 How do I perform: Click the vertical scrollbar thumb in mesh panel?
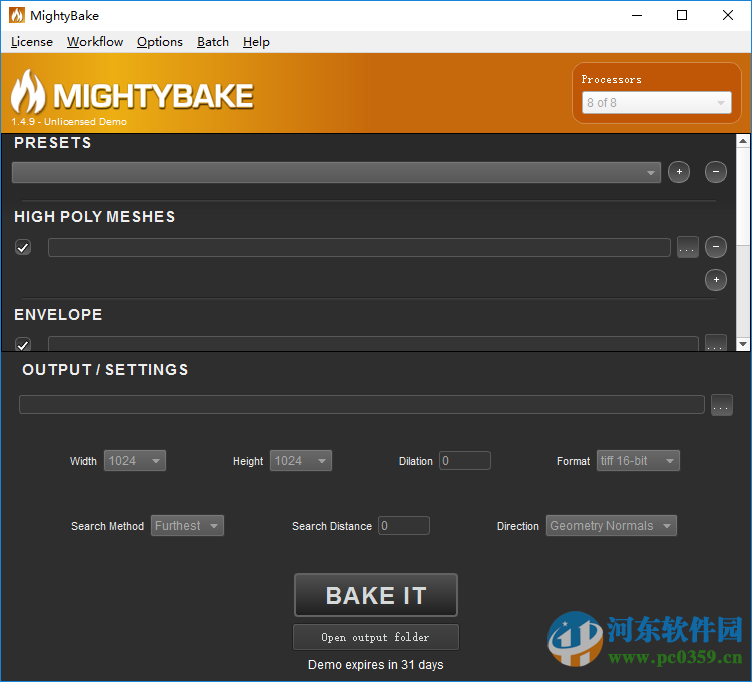coord(743,196)
